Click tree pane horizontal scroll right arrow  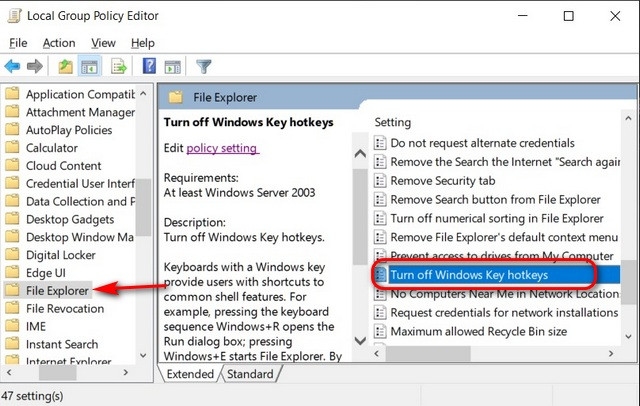[x=126, y=373]
